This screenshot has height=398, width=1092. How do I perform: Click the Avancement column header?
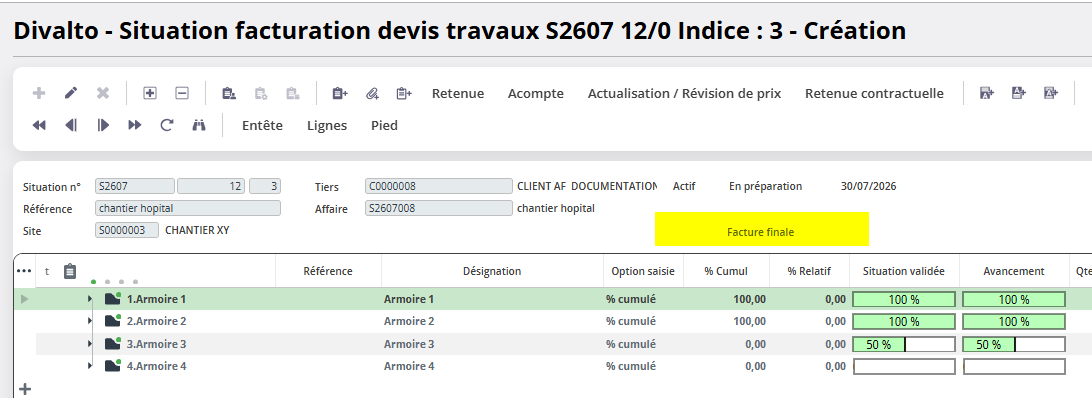click(x=1014, y=271)
